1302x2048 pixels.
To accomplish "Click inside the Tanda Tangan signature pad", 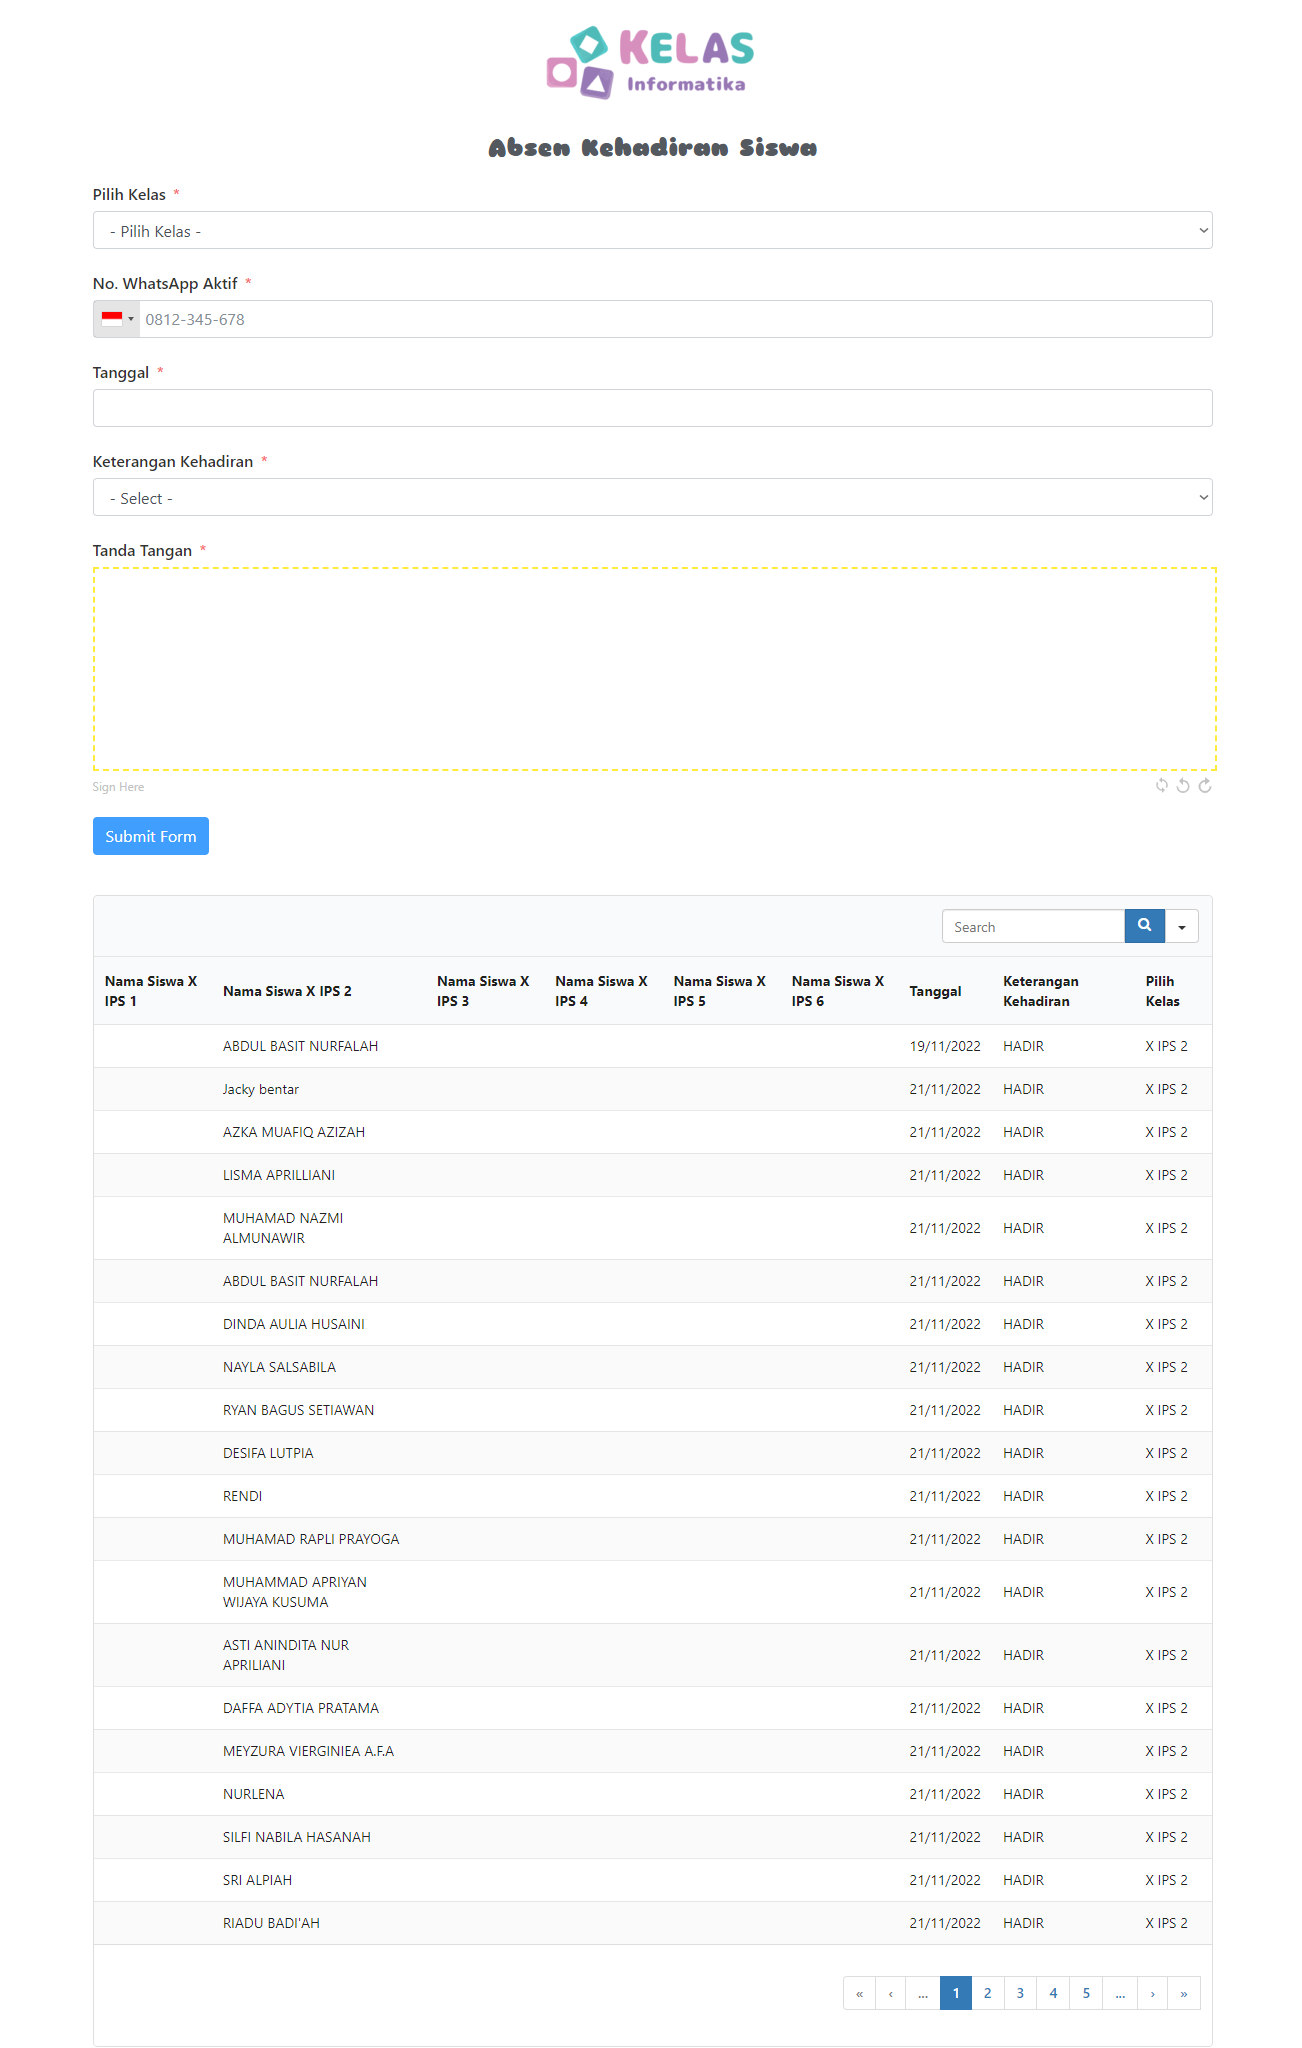I will point(654,669).
